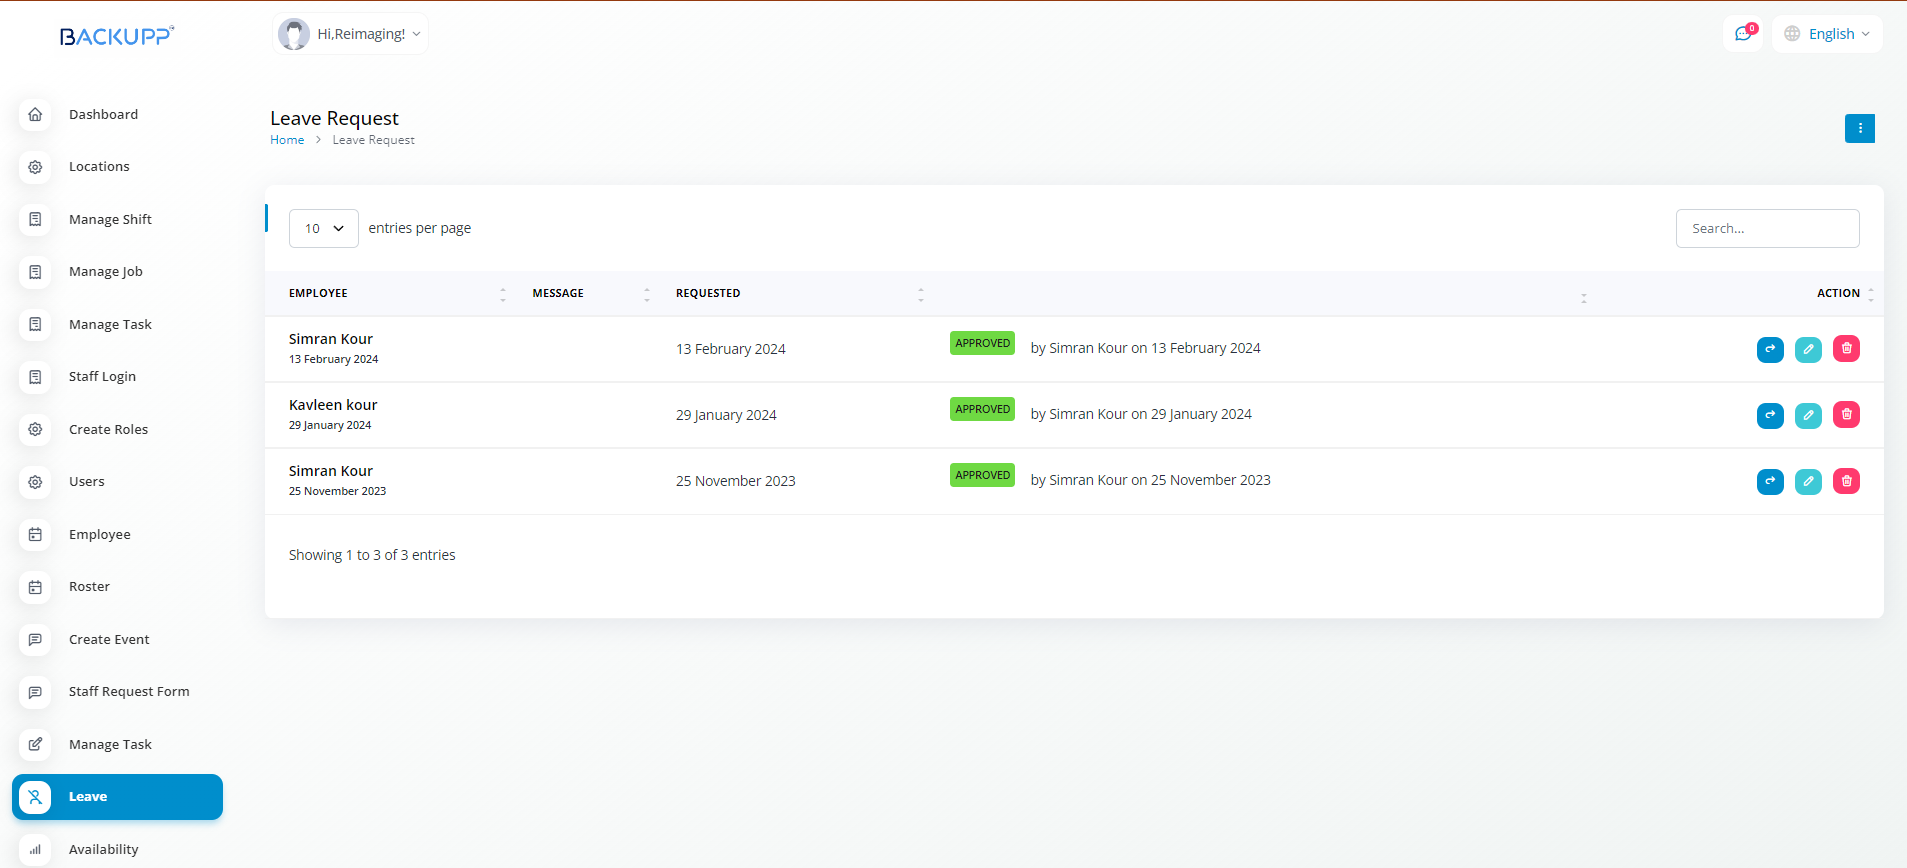This screenshot has width=1907, height=868.
Task: Expand the English language selector
Action: [x=1827, y=34]
